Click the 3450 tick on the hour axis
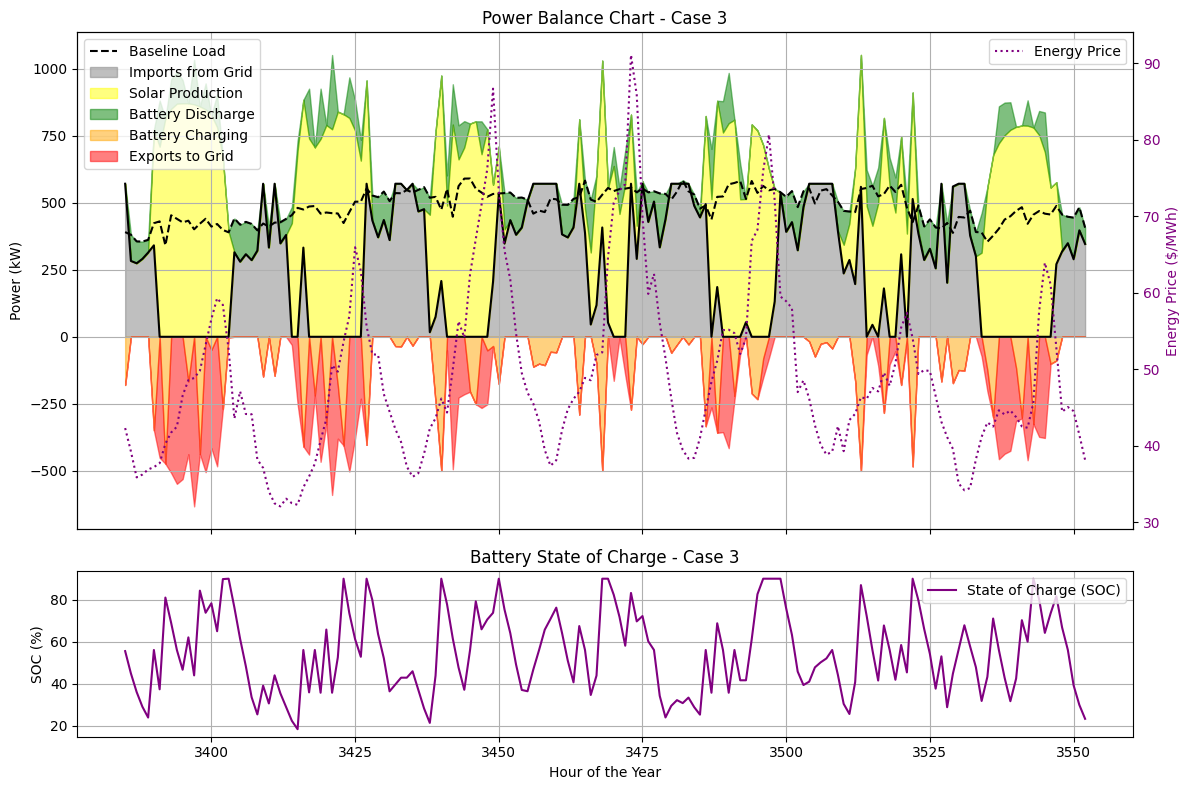 (499, 753)
